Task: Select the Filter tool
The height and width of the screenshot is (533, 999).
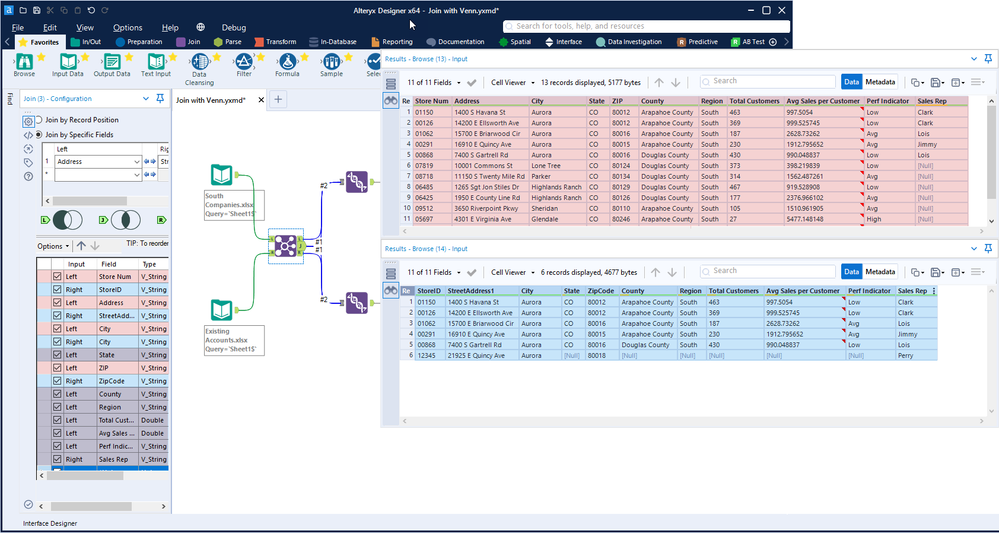Action: [243, 66]
